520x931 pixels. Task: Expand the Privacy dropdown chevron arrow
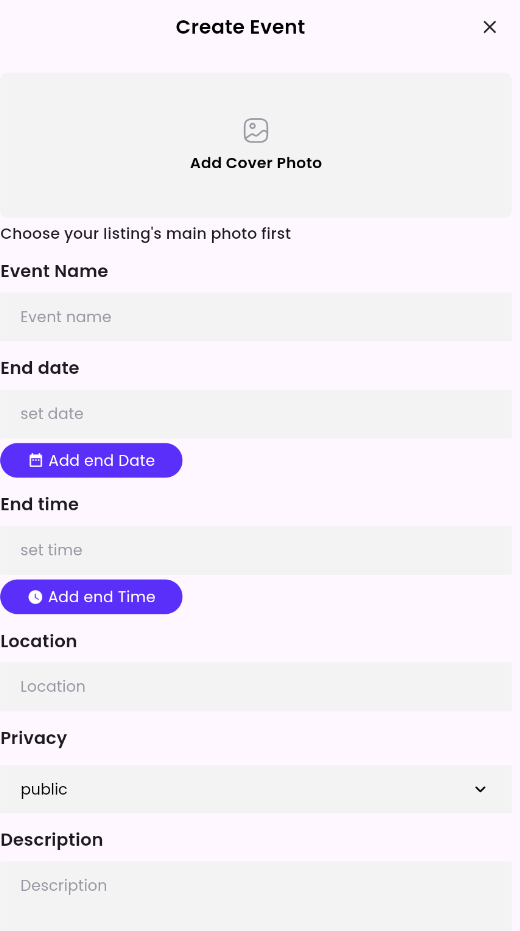[x=480, y=789]
